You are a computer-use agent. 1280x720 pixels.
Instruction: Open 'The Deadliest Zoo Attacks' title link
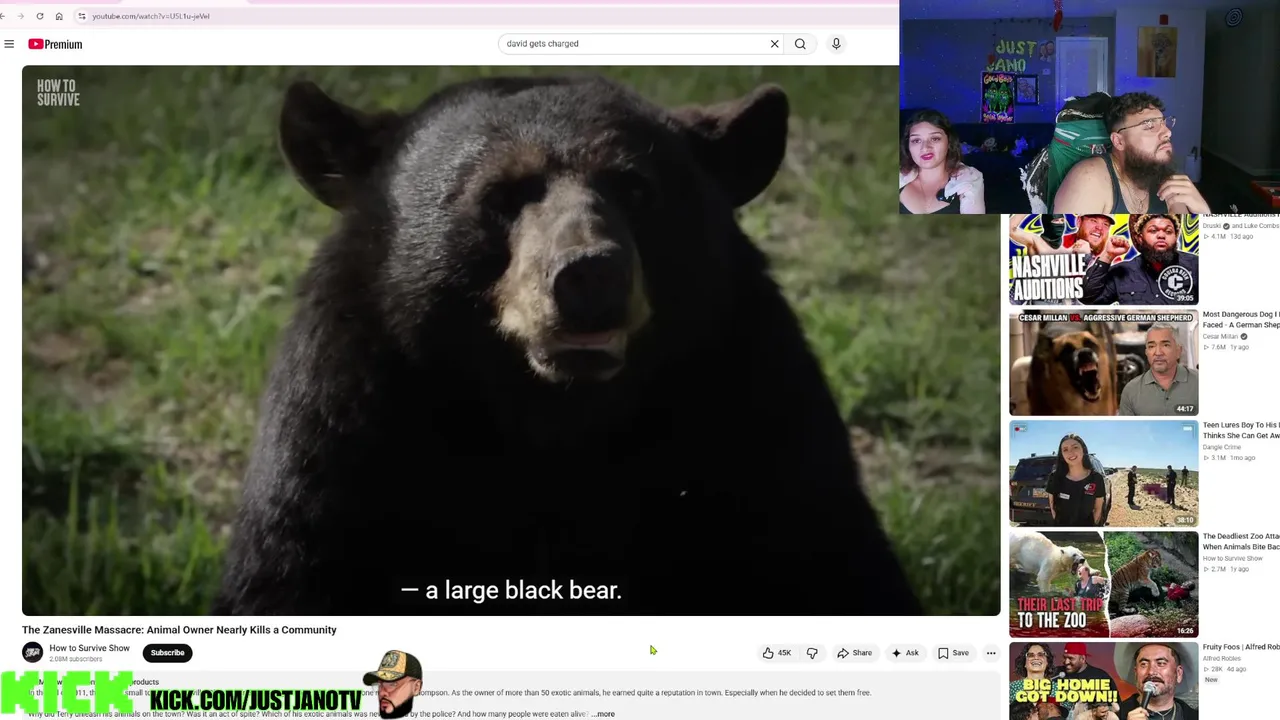tap(1241, 541)
